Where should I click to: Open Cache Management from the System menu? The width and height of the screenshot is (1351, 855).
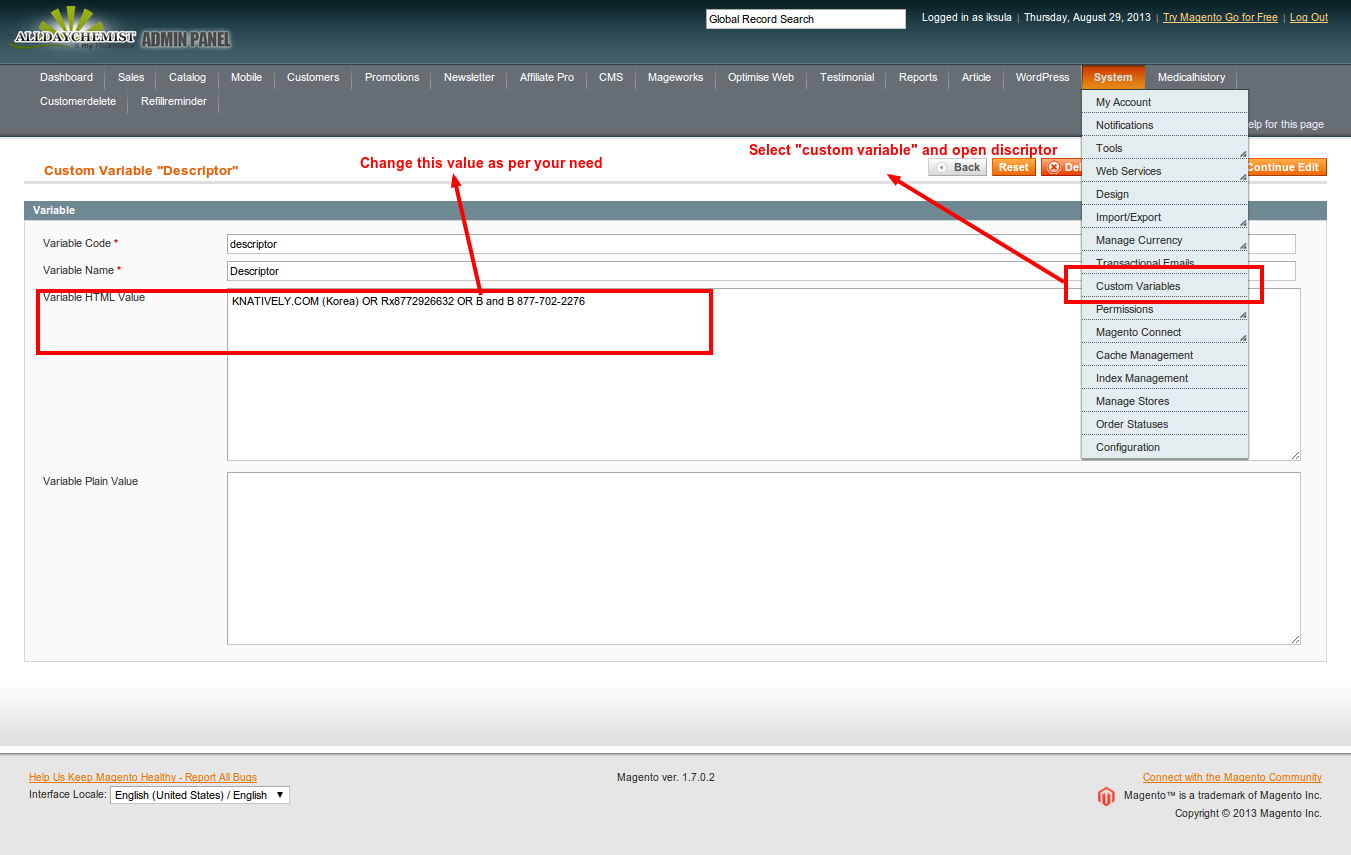click(x=1144, y=355)
